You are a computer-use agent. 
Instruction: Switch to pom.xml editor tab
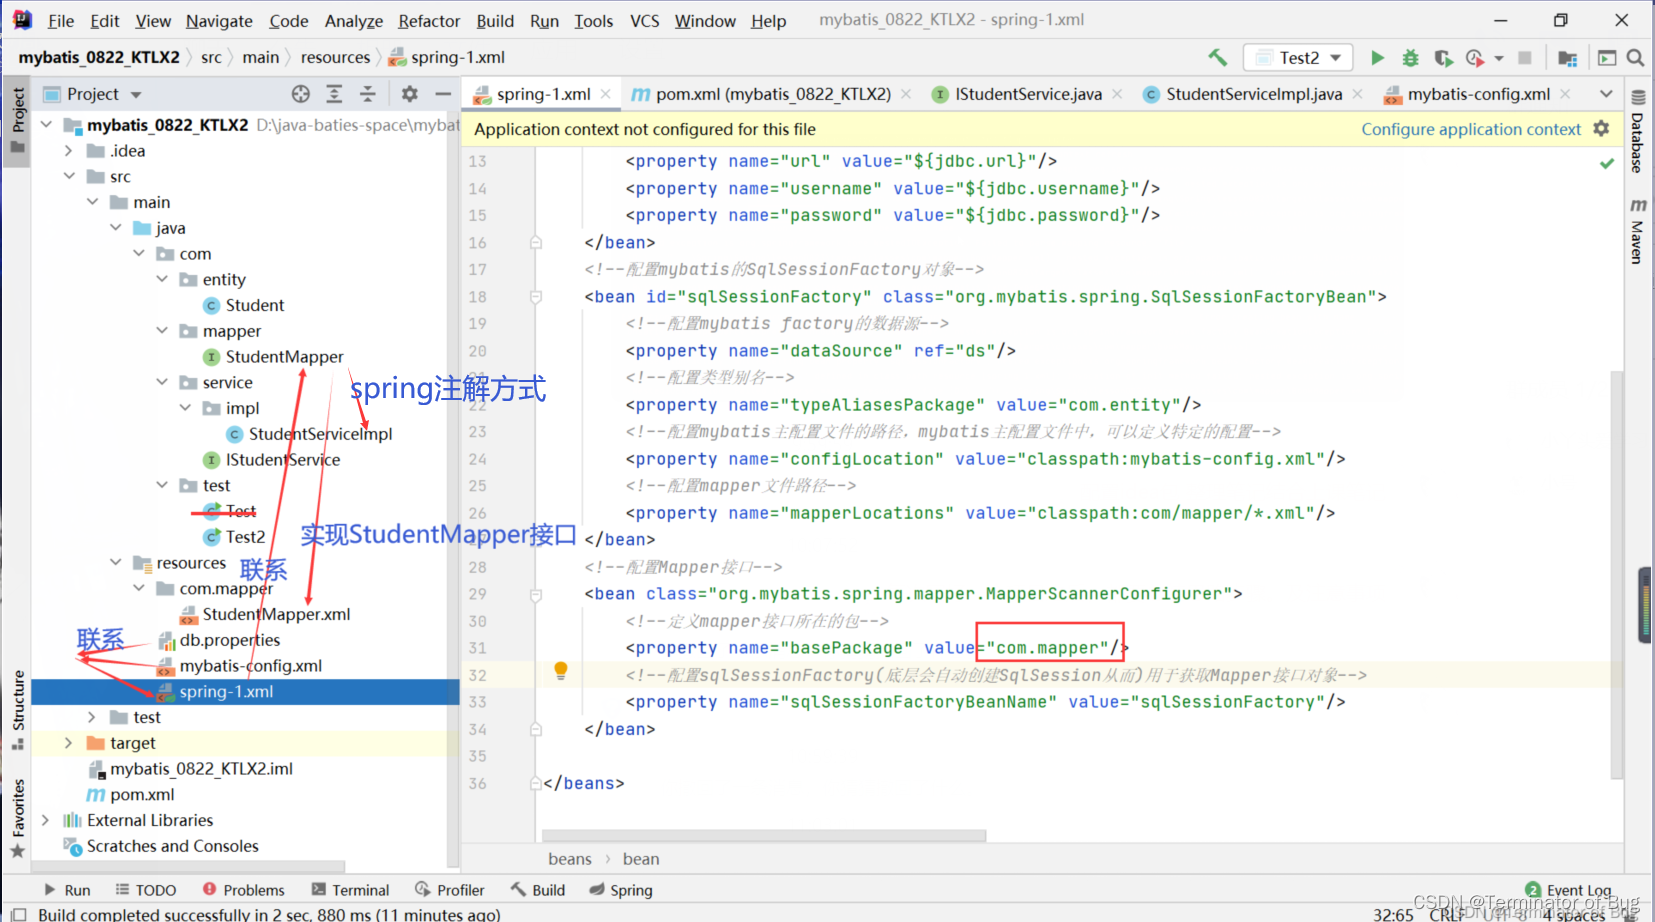point(773,94)
